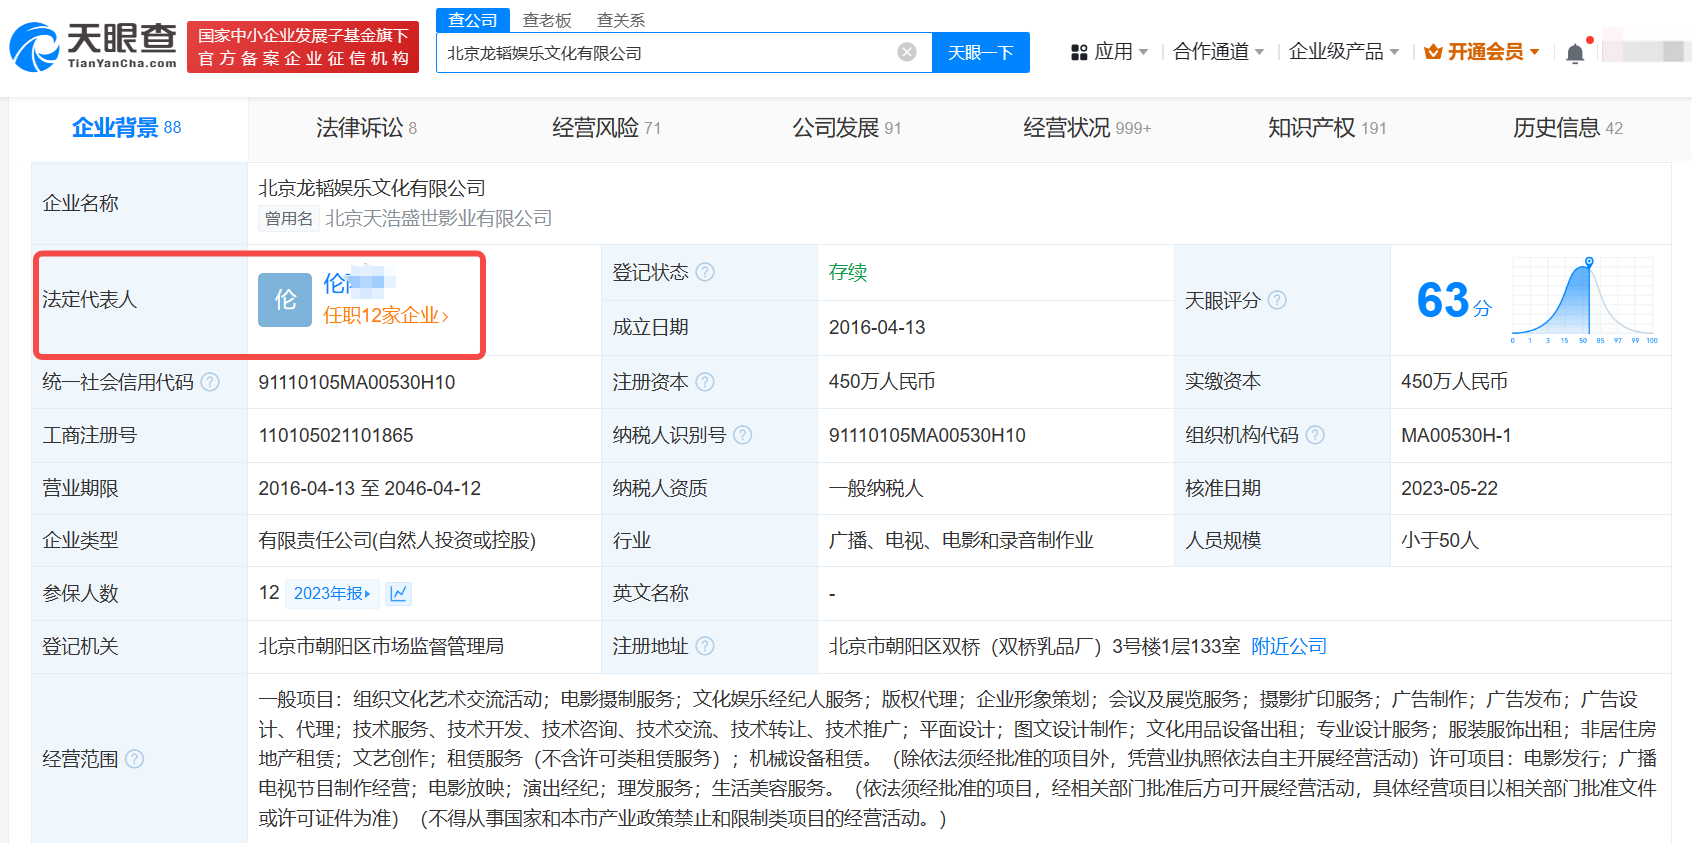The height and width of the screenshot is (843, 1692).
Task: Click help icon next to 经营范围
Action: click(134, 759)
